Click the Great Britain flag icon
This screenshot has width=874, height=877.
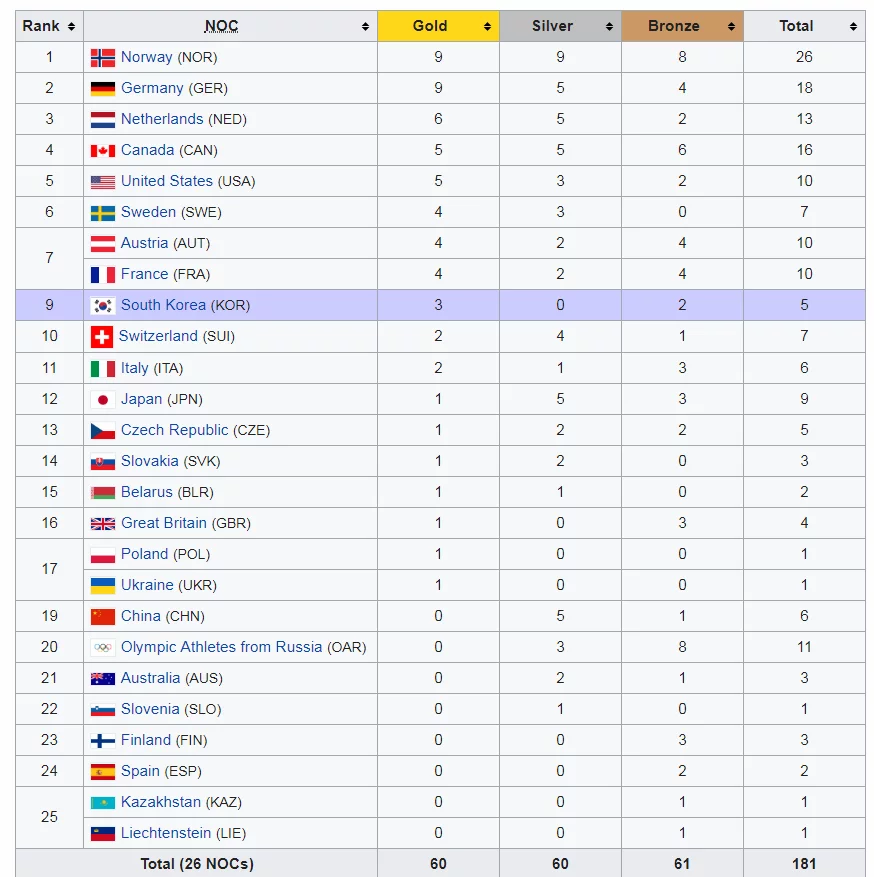coord(103,524)
